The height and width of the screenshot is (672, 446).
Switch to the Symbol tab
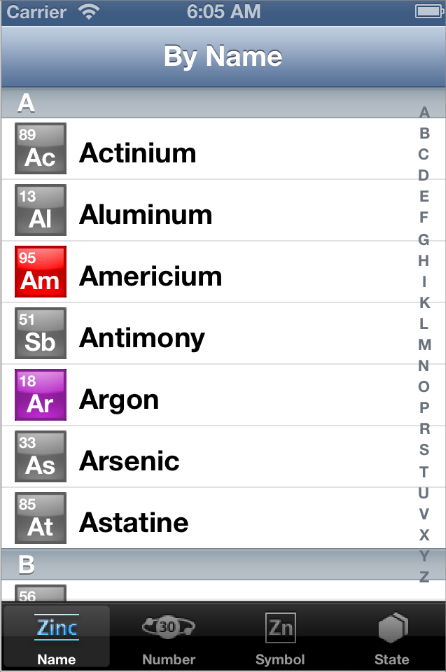click(280, 637)
